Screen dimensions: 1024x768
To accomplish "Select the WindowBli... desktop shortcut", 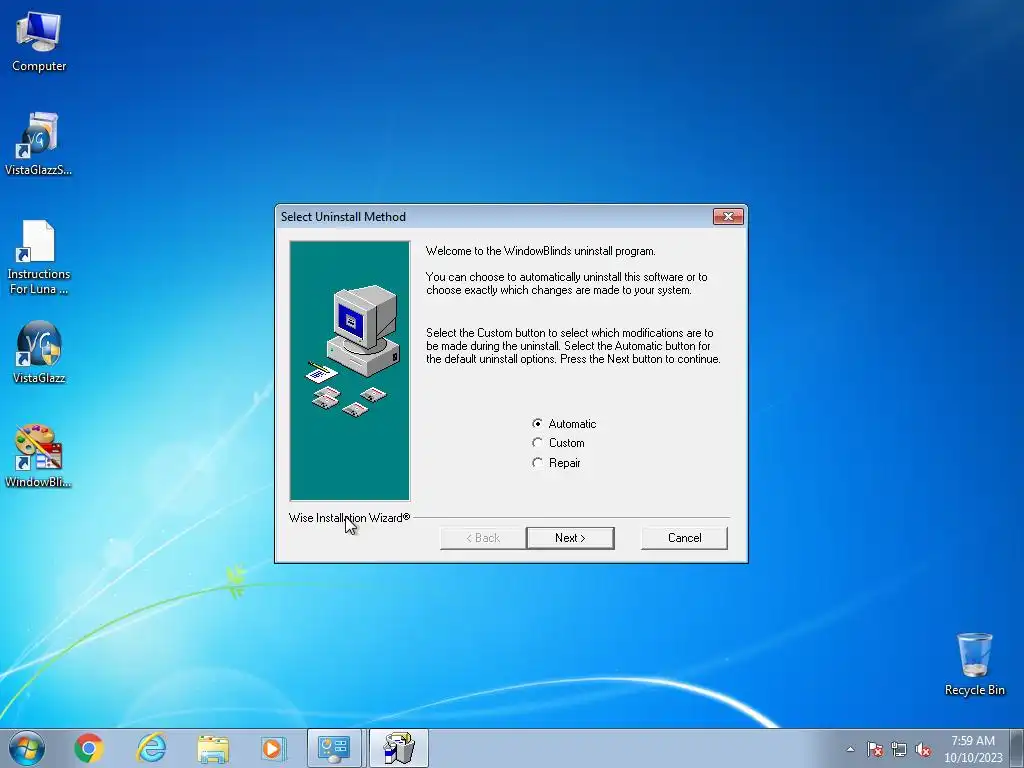I will click(x=39, y=456).
